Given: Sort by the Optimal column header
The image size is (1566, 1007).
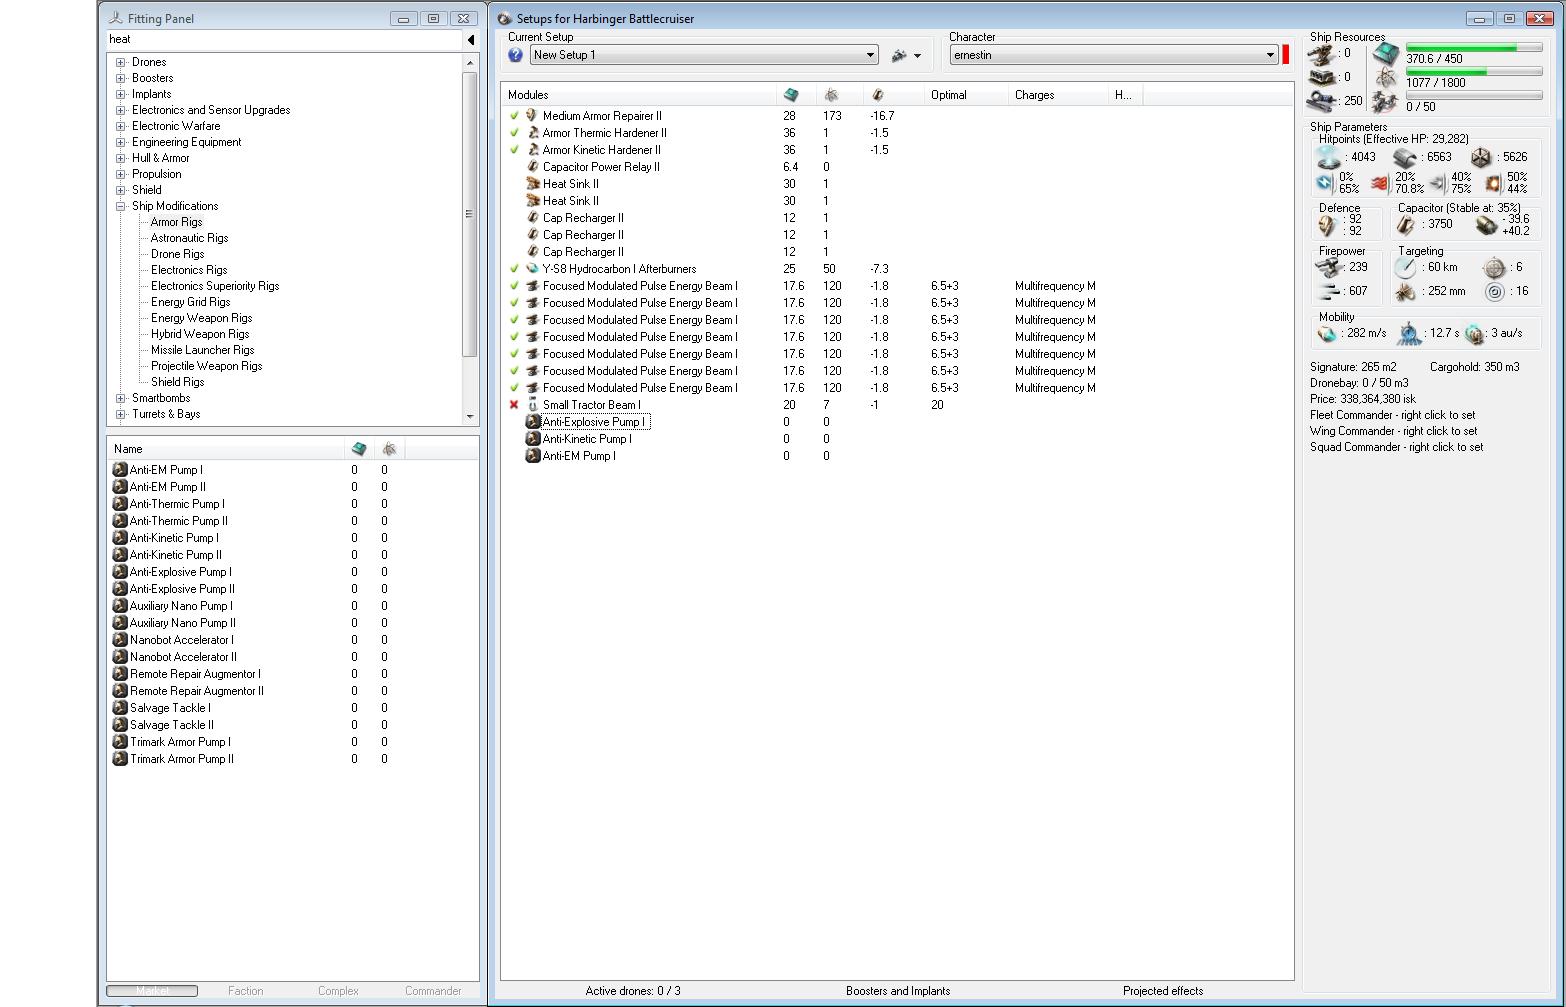Looking at the screenshot, I should (966, 95).
